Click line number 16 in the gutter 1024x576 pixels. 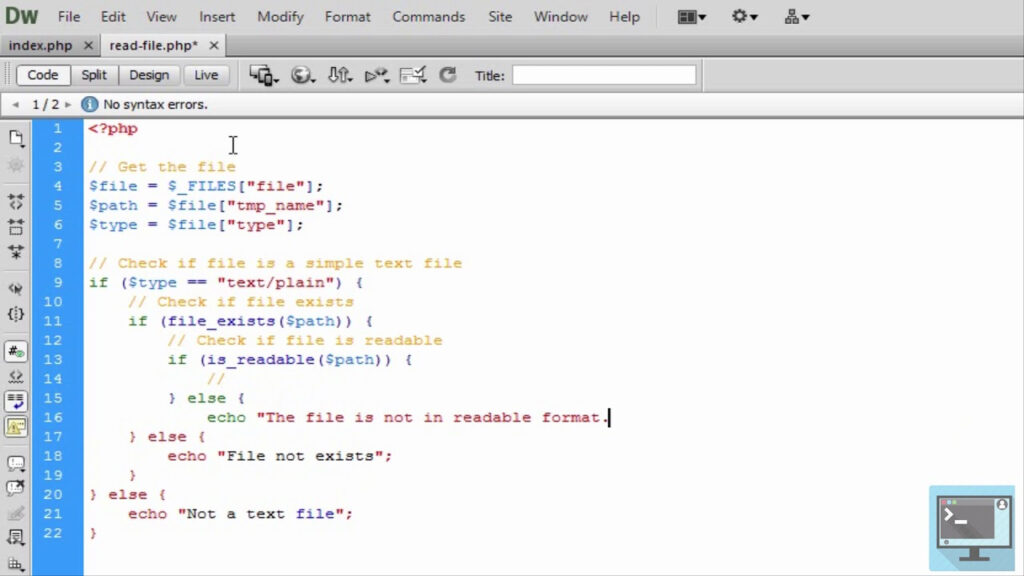(x=53, y=417)
